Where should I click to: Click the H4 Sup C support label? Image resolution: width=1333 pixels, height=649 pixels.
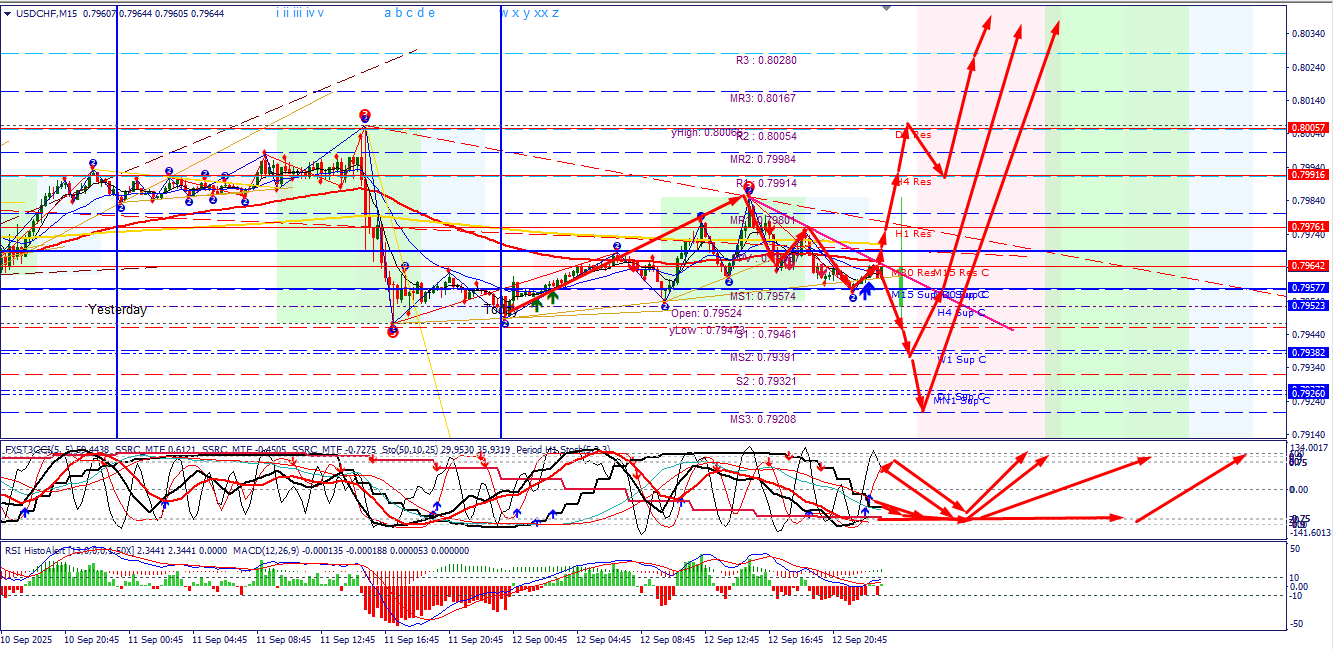(x=962, y=312)
